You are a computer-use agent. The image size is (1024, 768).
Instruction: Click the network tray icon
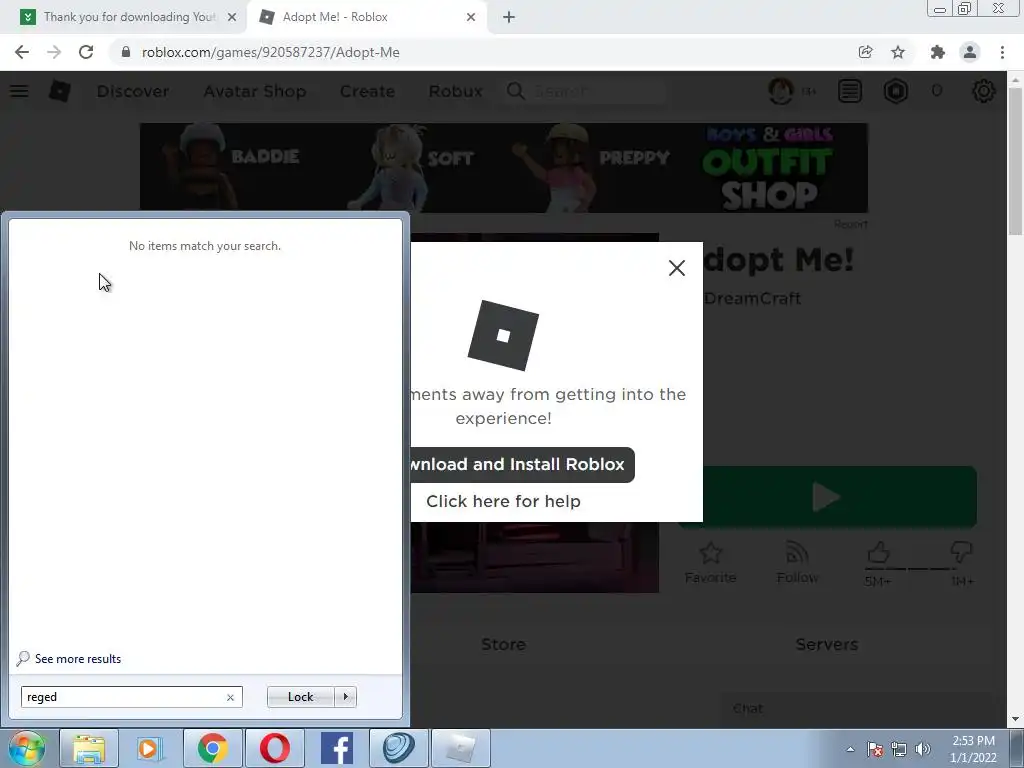(x=899, y=749)
